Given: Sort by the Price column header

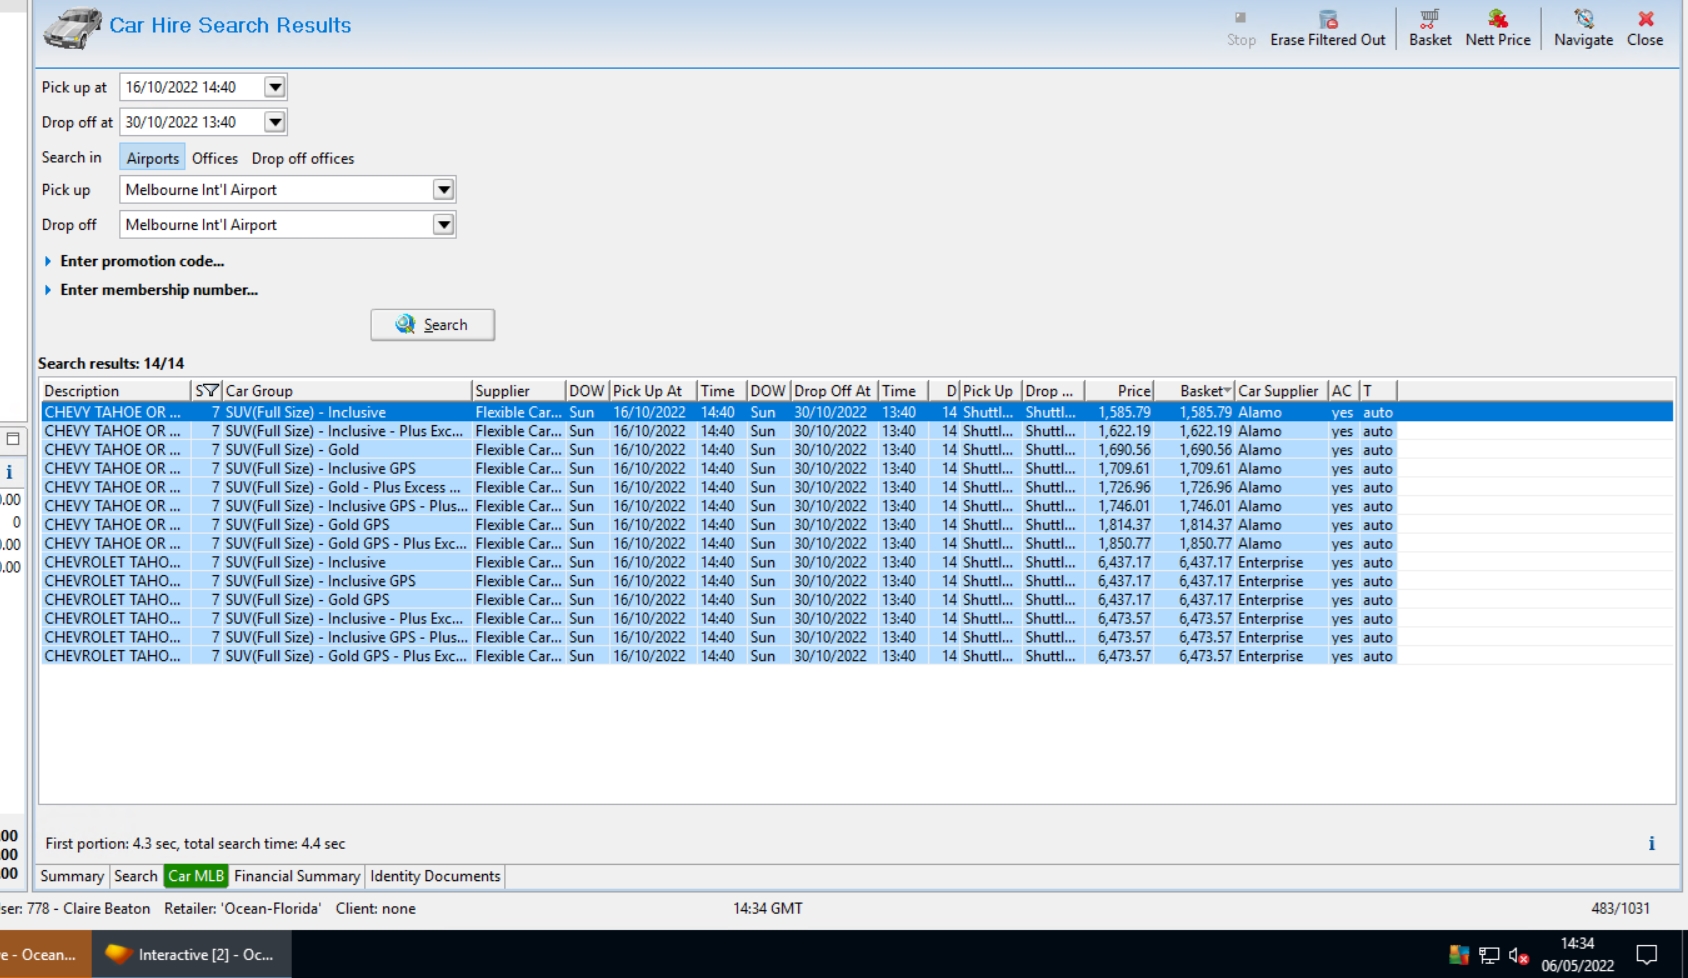Looking at the screenshot, I should coord(1120,391).
